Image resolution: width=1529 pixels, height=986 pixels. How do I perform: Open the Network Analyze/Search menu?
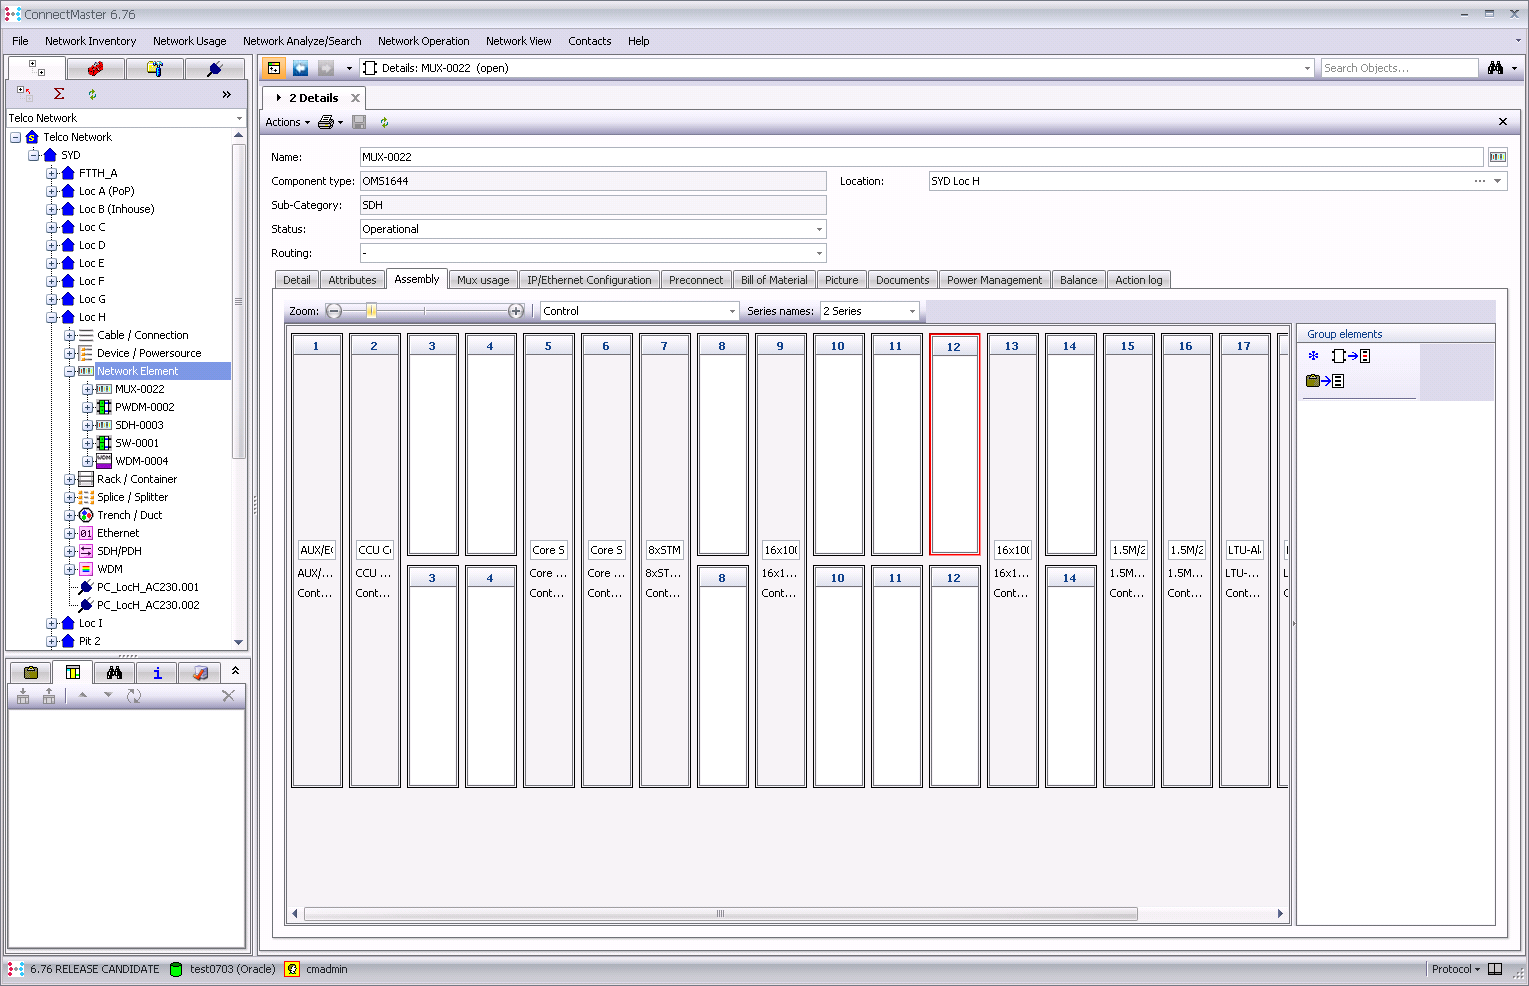302,41
